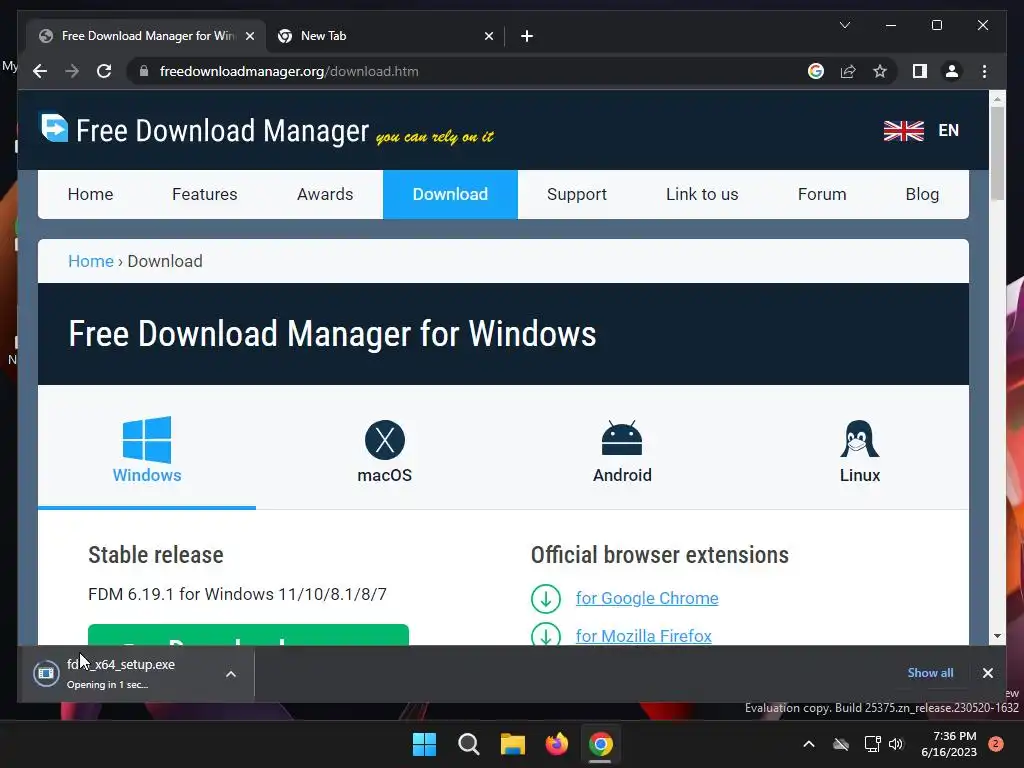Click the padlock site info icon
This screenshot has width=1024, height=768.
(x=144, y=71)
